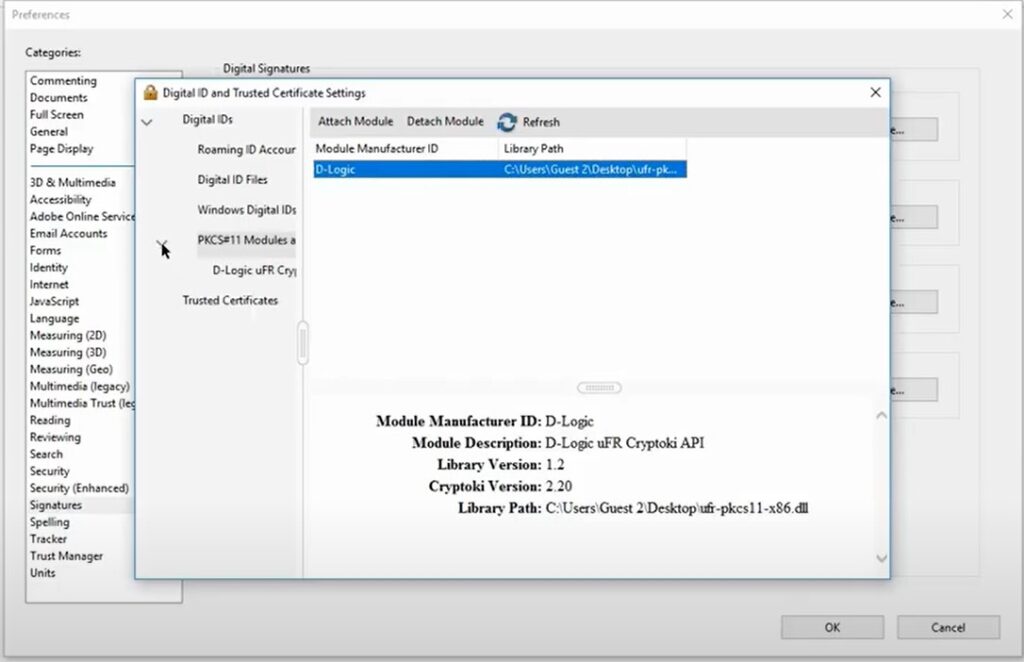This screenshot has height=662, width=1024.
Task: Click the Refresh icon in the module toolbar
Action: point(507,122)
